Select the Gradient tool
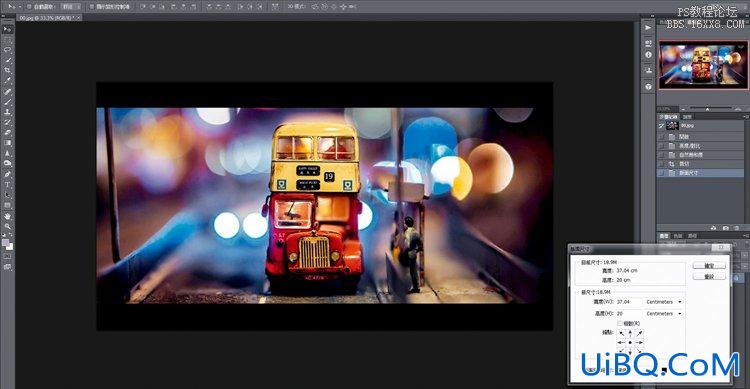 pyautogui.click(x=7, y=143)
